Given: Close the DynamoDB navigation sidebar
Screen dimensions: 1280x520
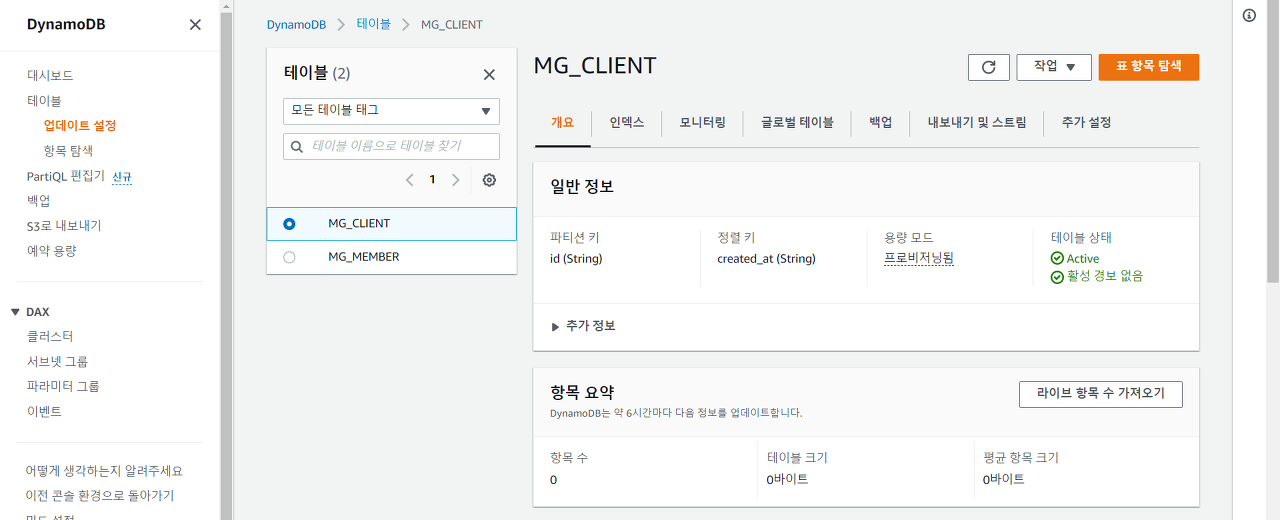Looking at the screenshot, I should 195,25.
